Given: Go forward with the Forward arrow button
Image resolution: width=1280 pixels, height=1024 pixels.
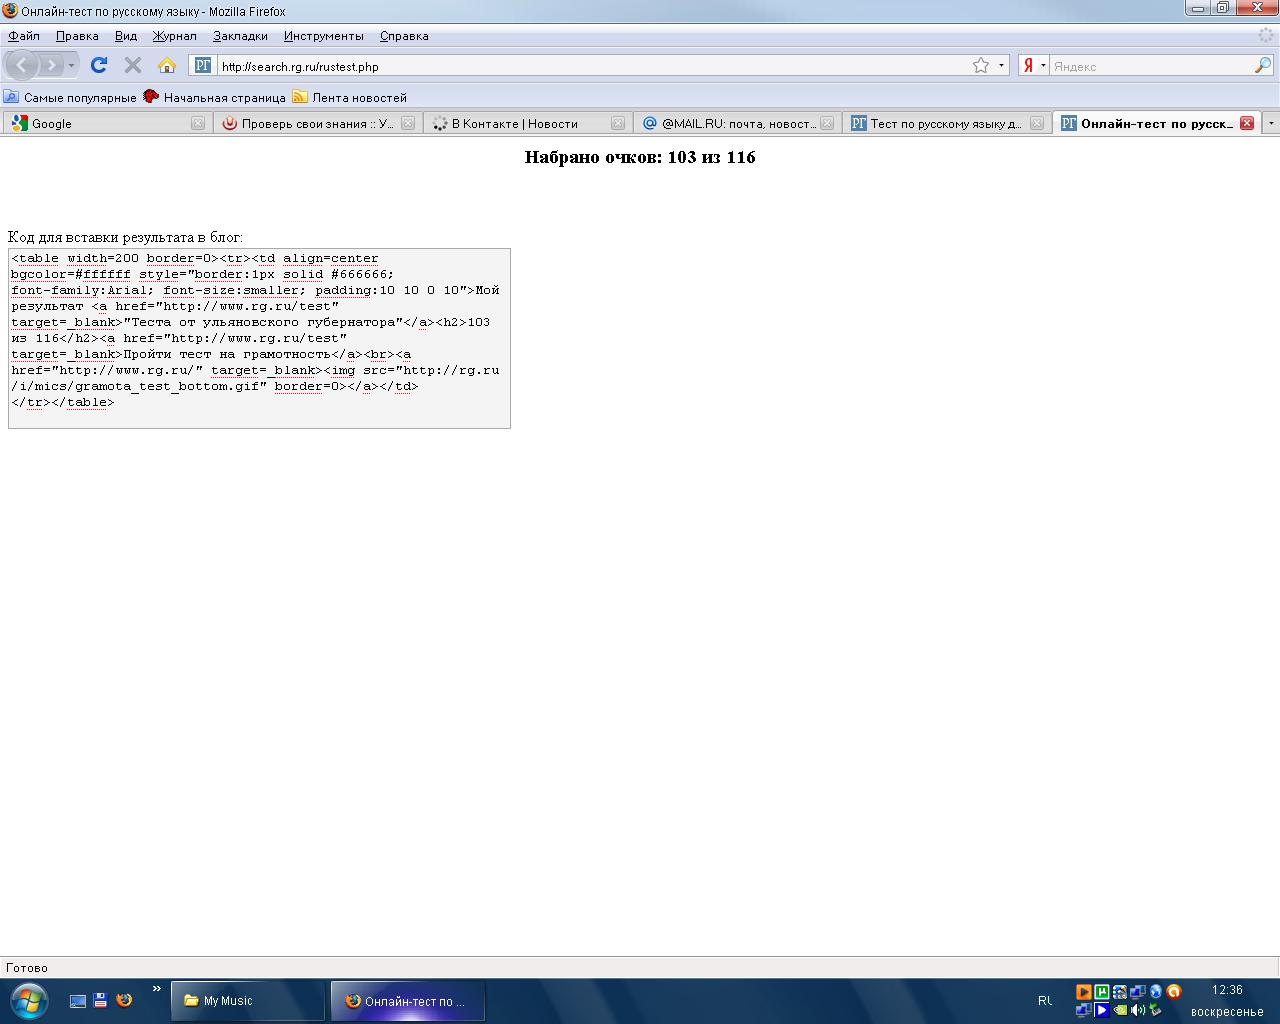Looking at the screenshot, I should coord(51,66).
